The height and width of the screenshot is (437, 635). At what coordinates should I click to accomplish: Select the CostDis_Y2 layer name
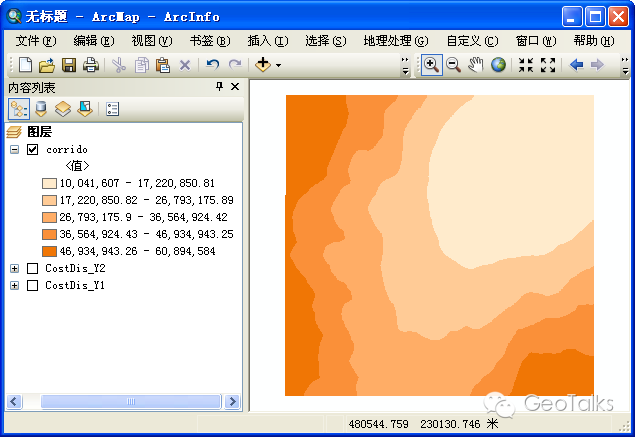pyautogui.click(x=75, y=269)
